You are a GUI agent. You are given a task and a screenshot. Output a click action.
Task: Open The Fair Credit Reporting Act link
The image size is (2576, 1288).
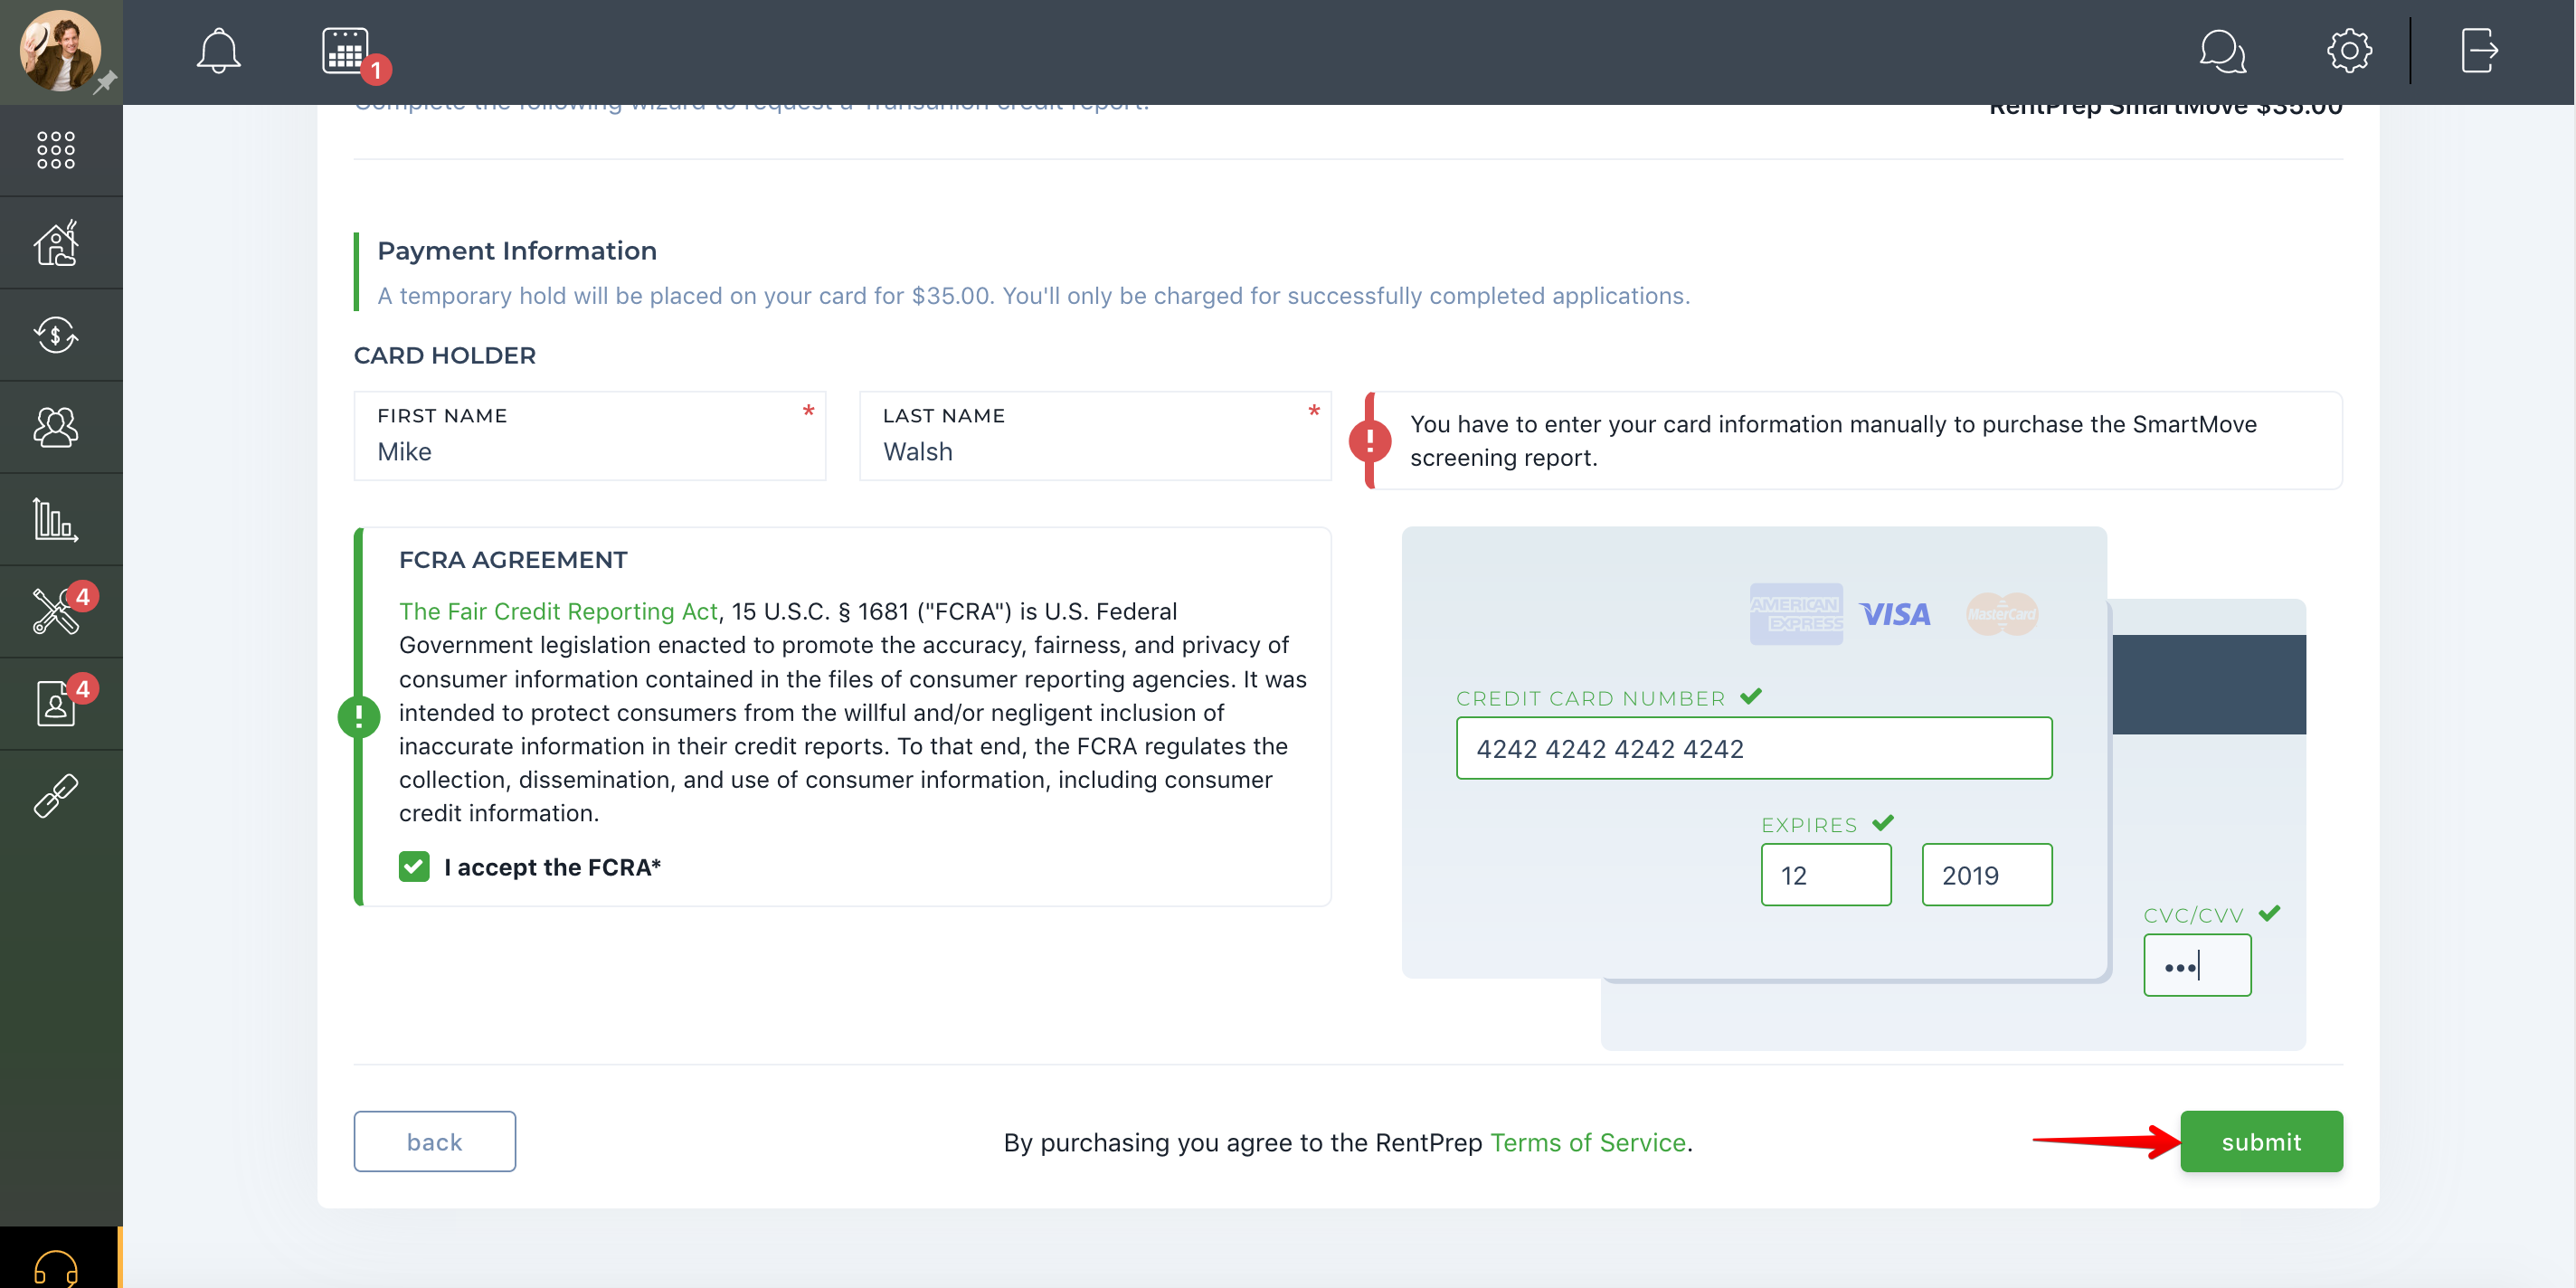pos(558,611)
